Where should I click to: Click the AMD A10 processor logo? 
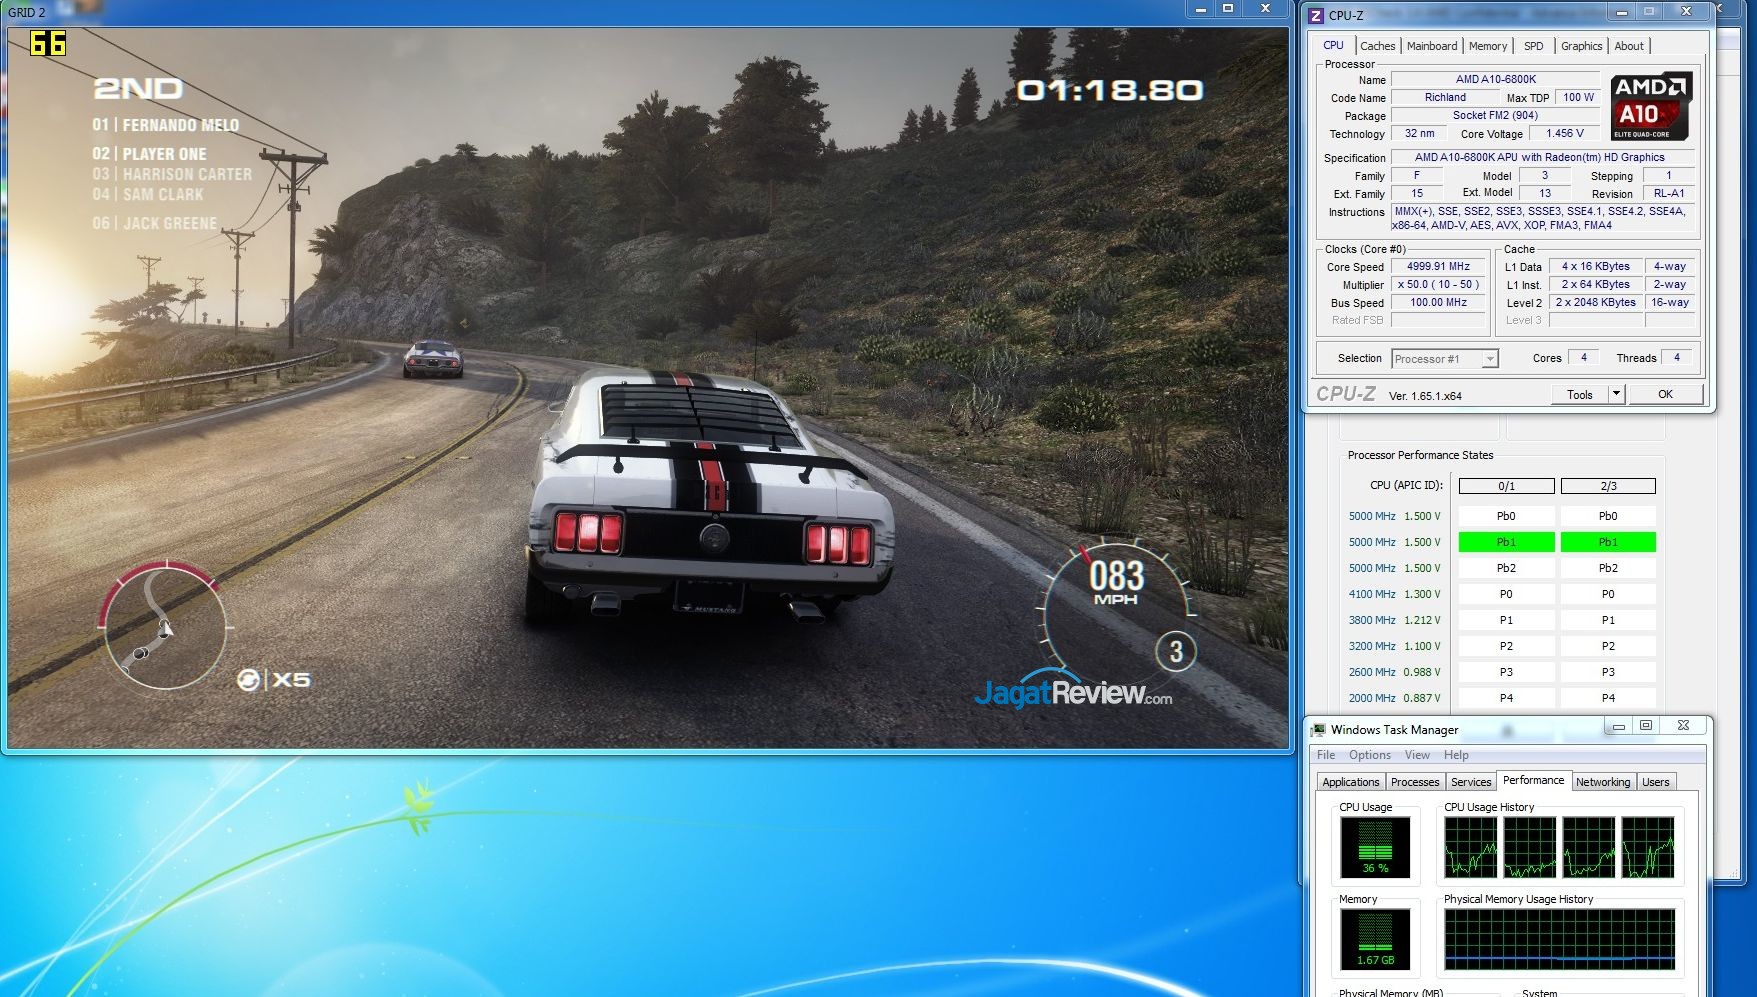[1650, 105]
